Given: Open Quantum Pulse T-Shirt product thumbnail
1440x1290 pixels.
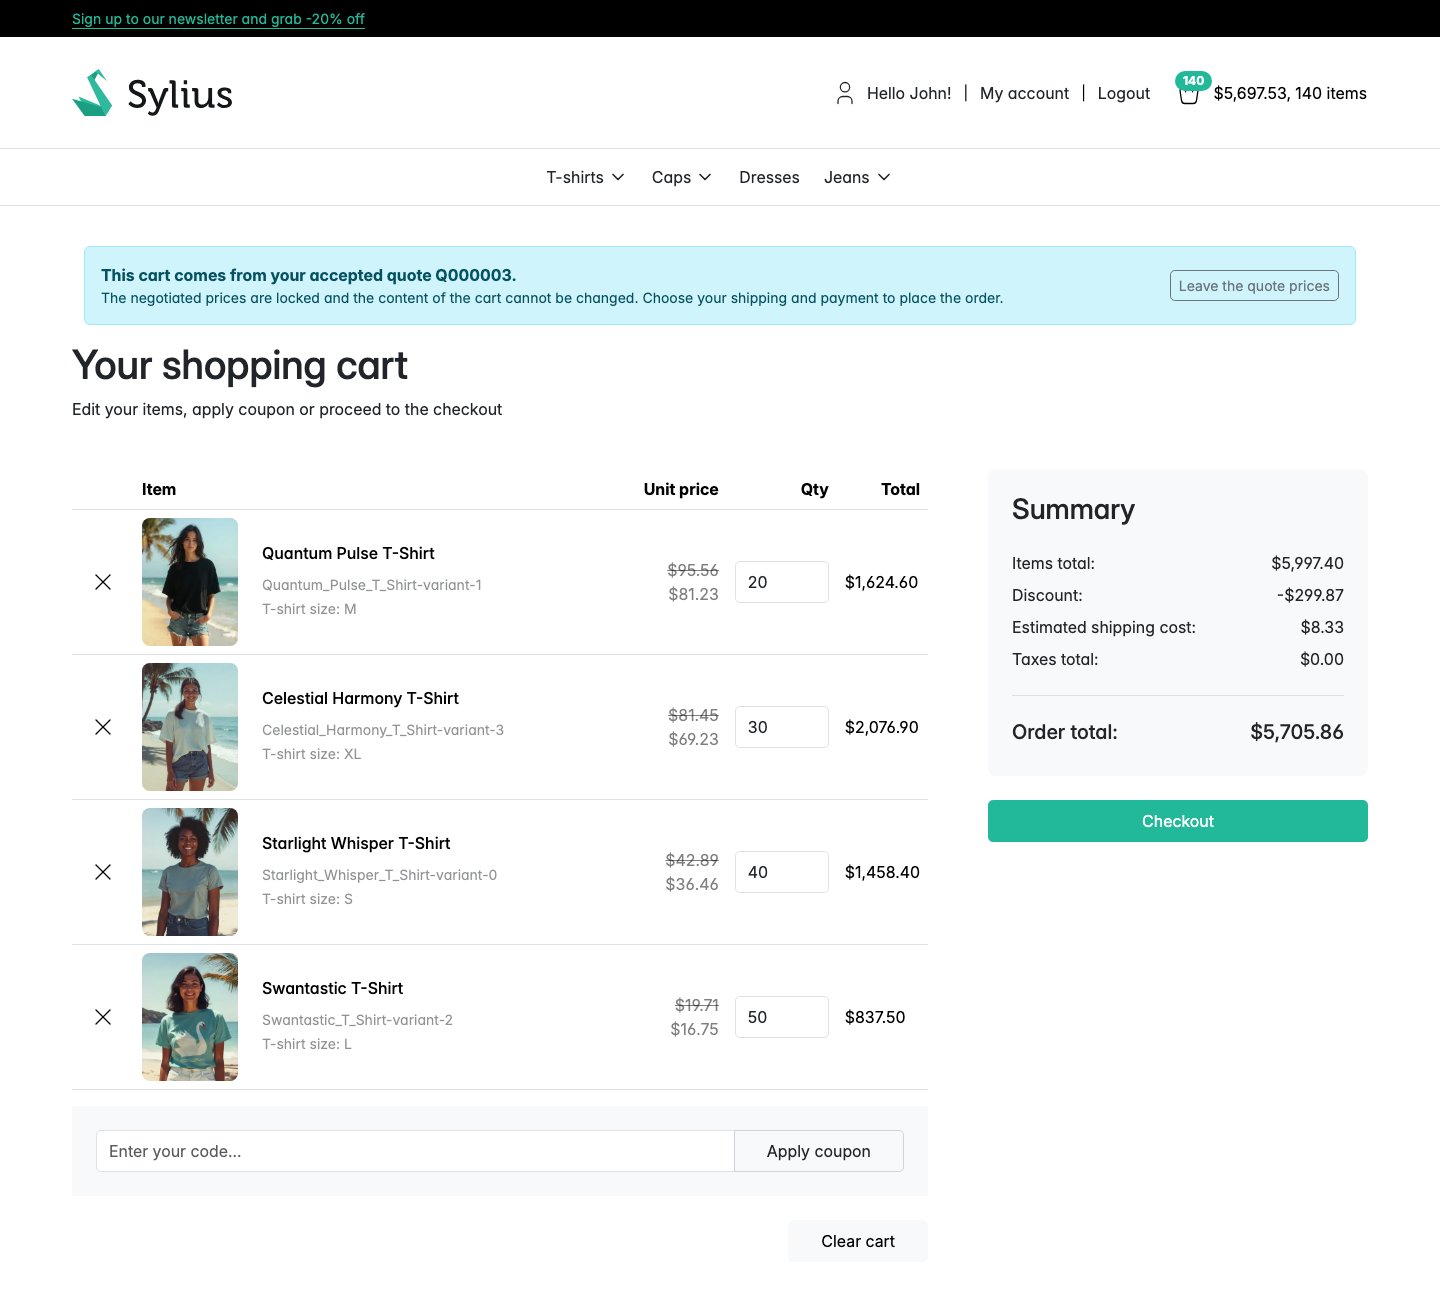Looking at the screenshot, I should 190,582.
